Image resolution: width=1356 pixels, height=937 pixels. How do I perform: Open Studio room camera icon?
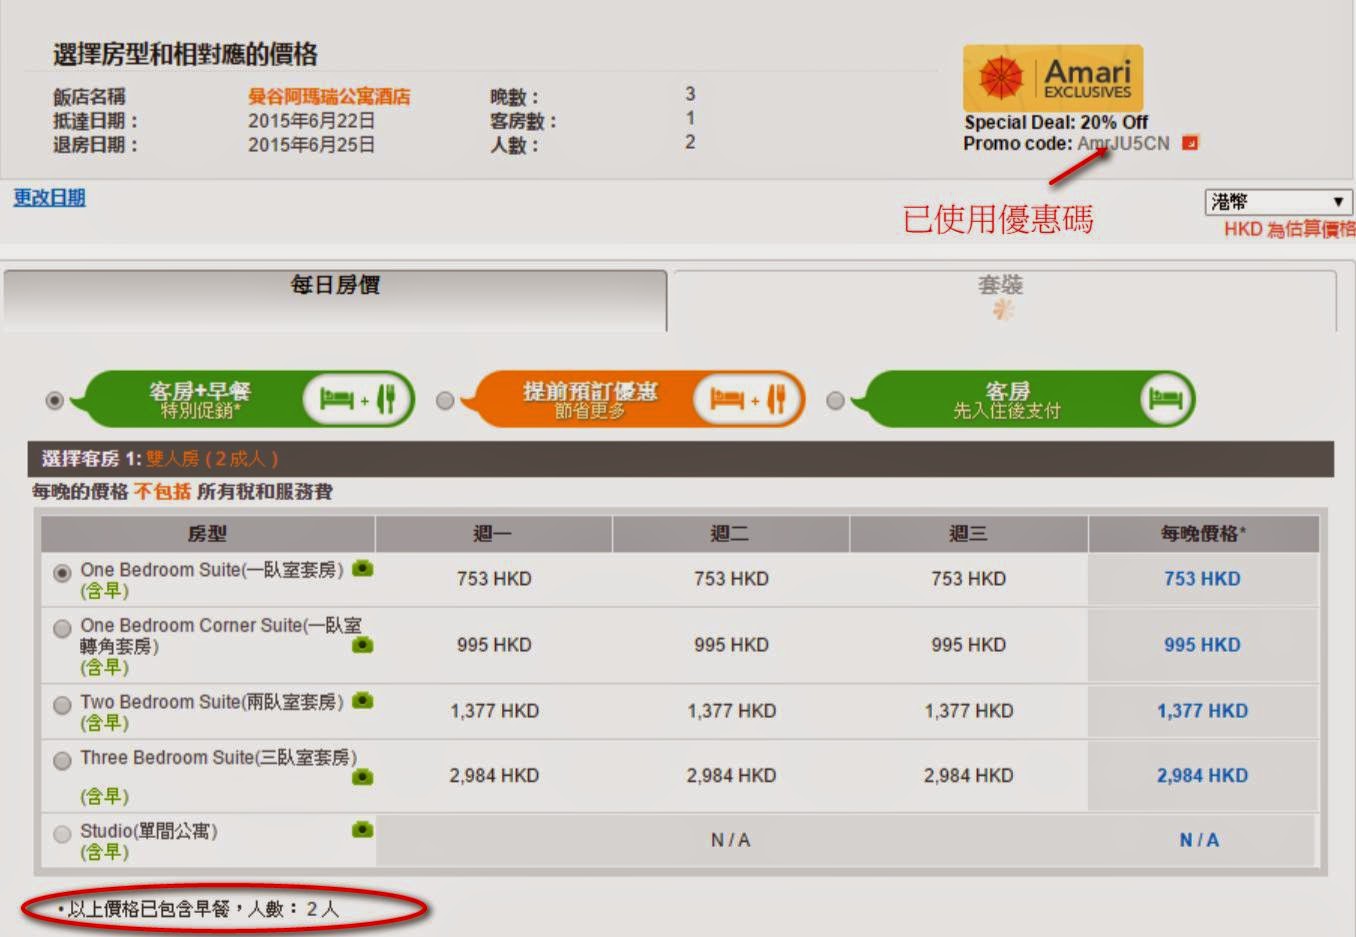(x=363, y=830)
